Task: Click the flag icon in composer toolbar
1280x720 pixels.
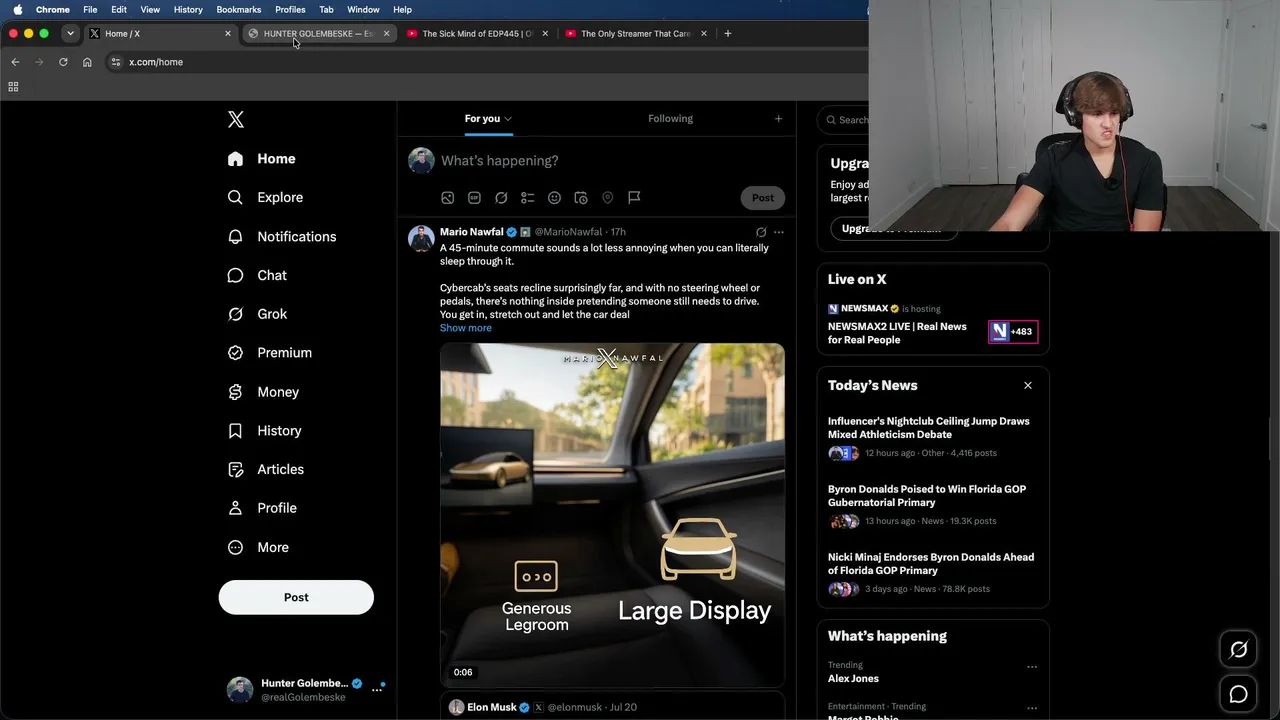Action: (634, 198)
